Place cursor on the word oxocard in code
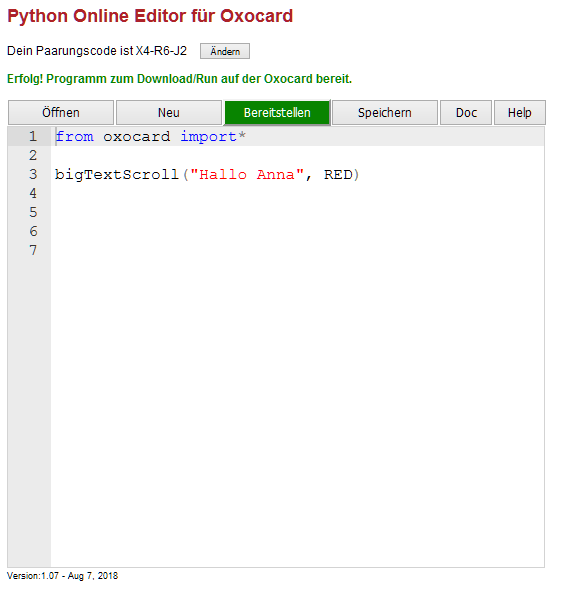562x602 pixels. click(137, 136)
